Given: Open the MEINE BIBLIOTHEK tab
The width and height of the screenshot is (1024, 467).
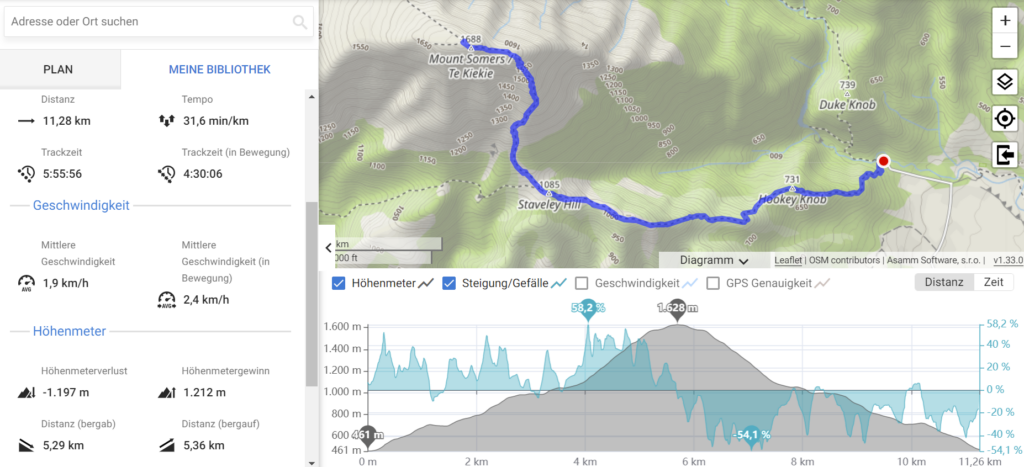Looking at the screenshot, I should pyautogui.click(x=219, y=69).
